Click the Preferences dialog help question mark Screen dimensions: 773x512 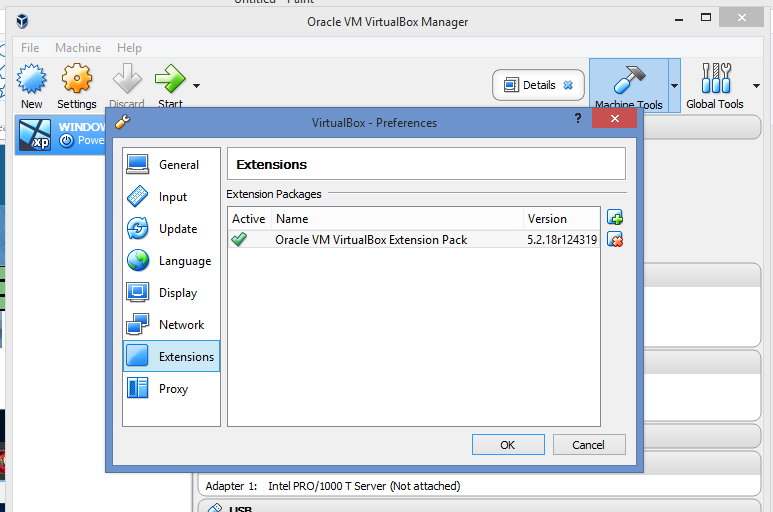point(578,118)
